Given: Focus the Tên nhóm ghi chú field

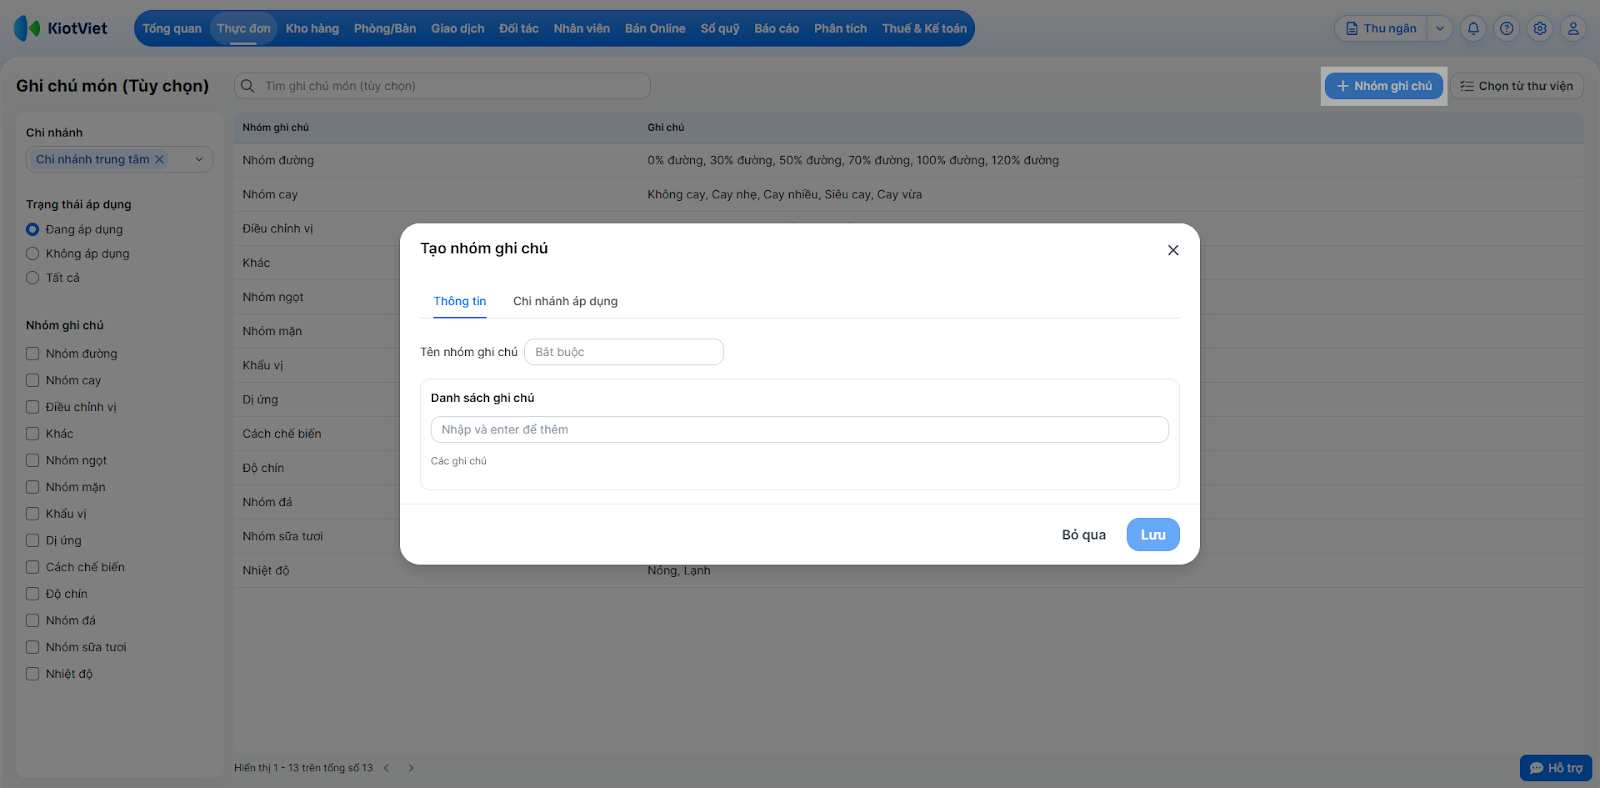Looking at the screenshot, I should 624,352.
